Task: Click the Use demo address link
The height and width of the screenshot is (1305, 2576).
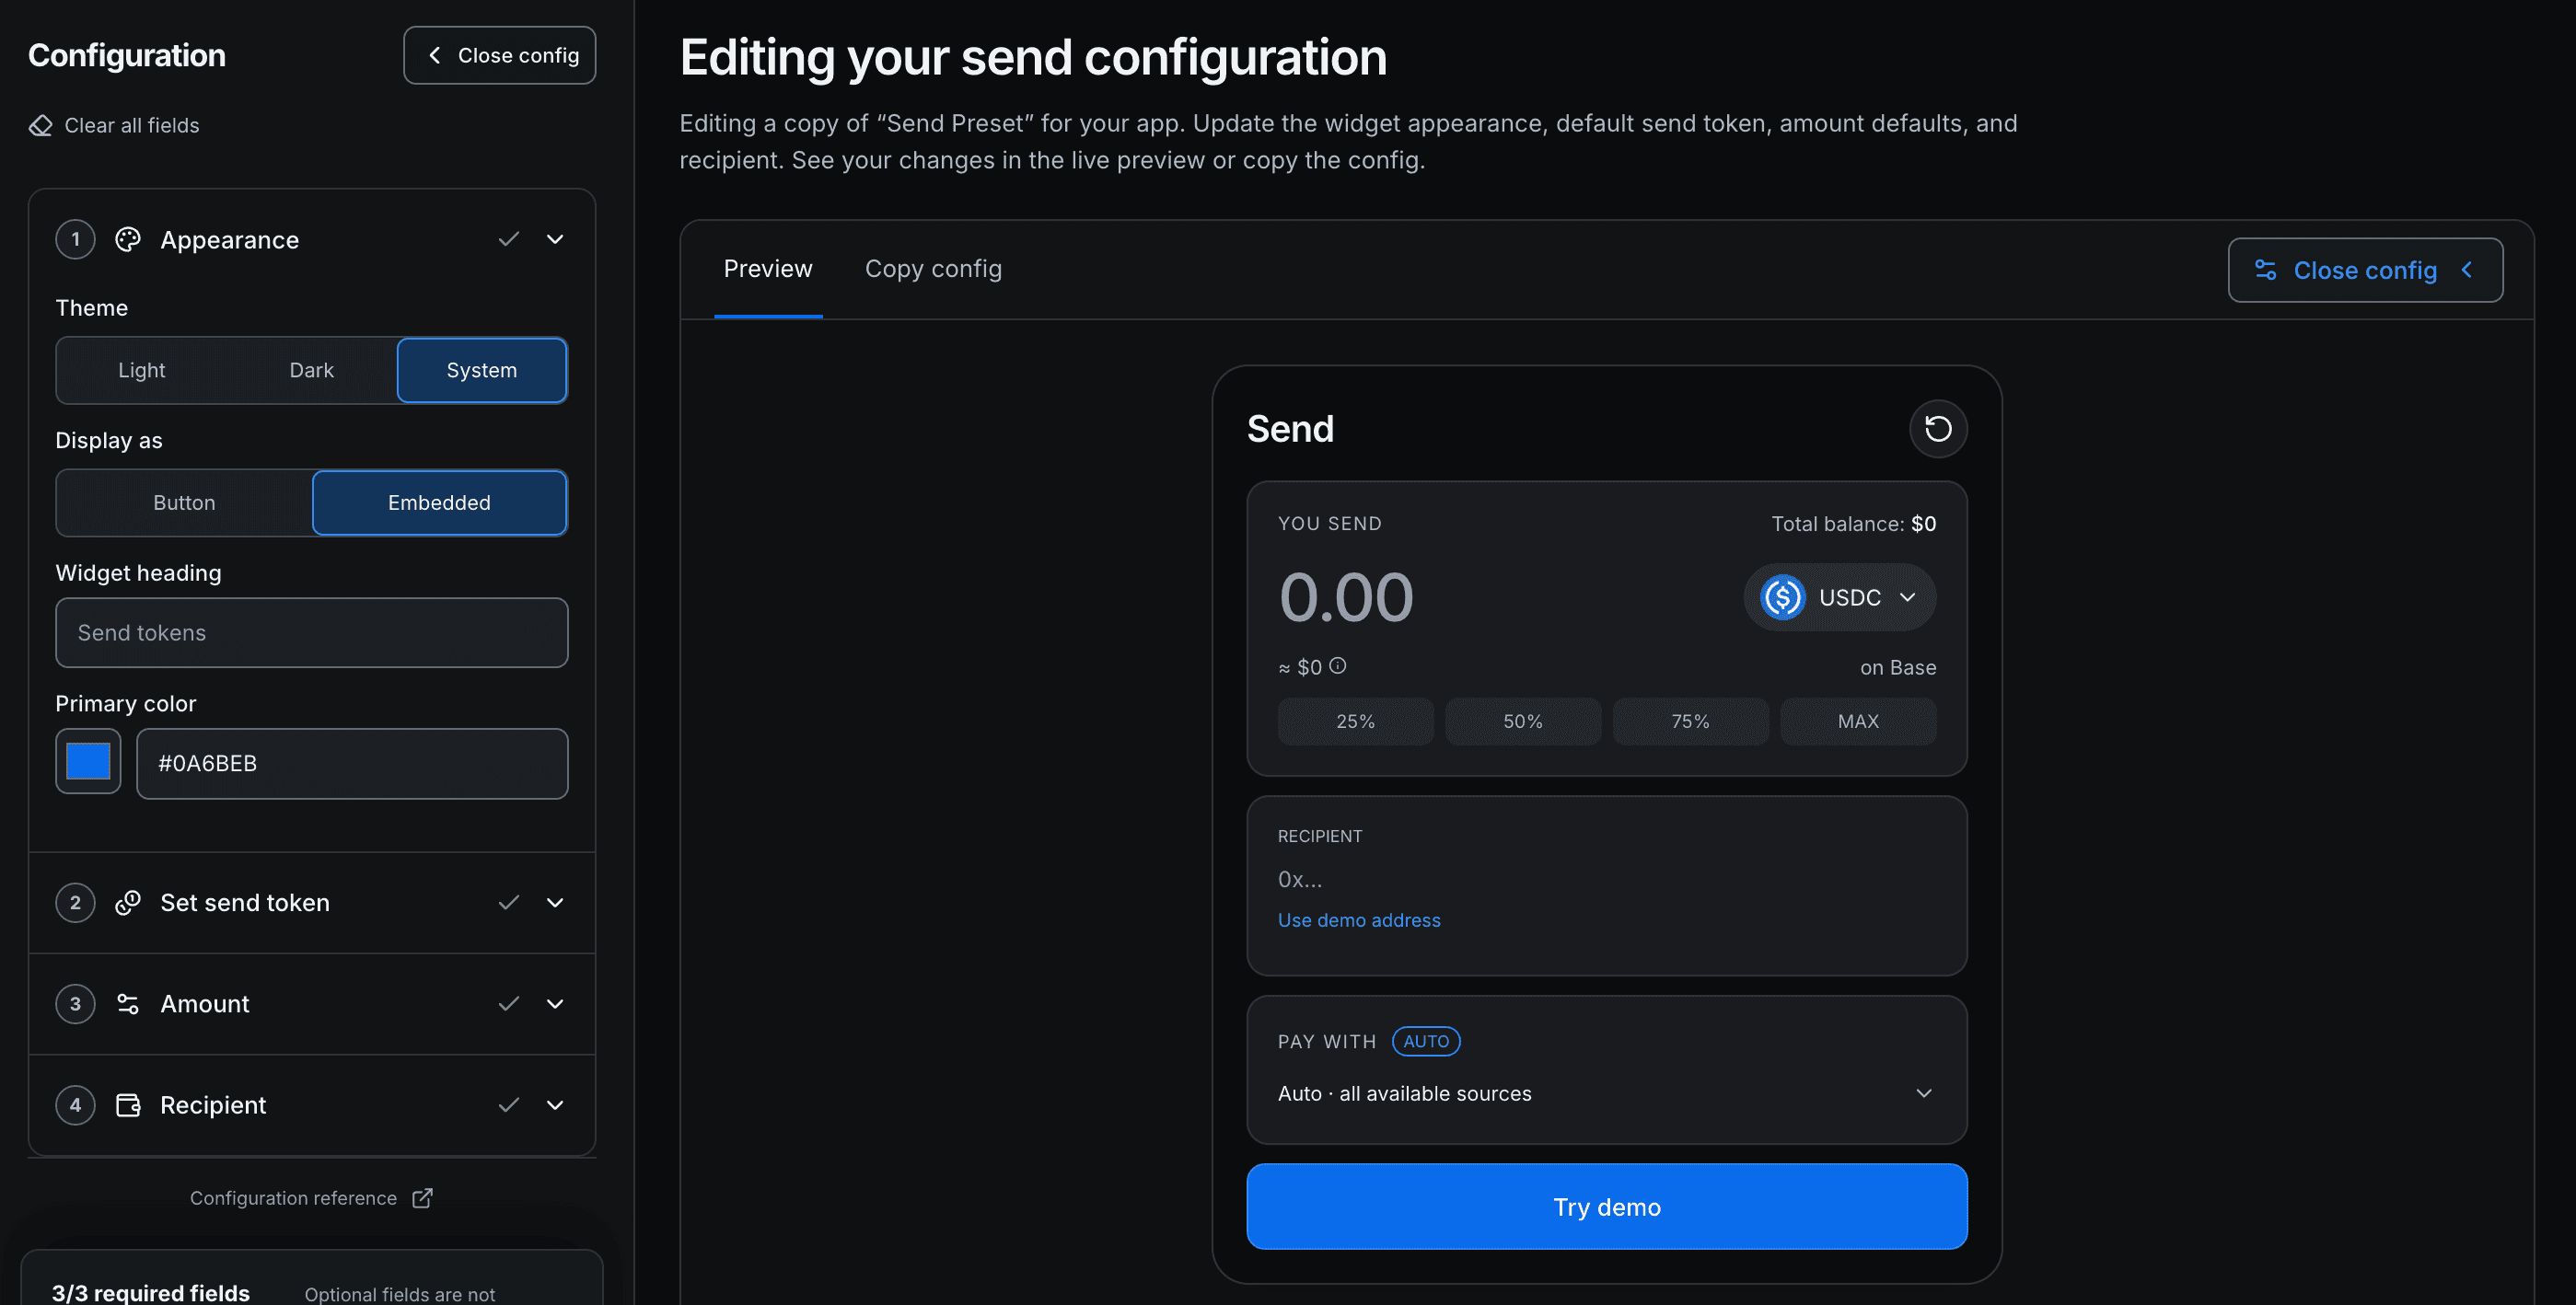Action: pos(1358,919)
